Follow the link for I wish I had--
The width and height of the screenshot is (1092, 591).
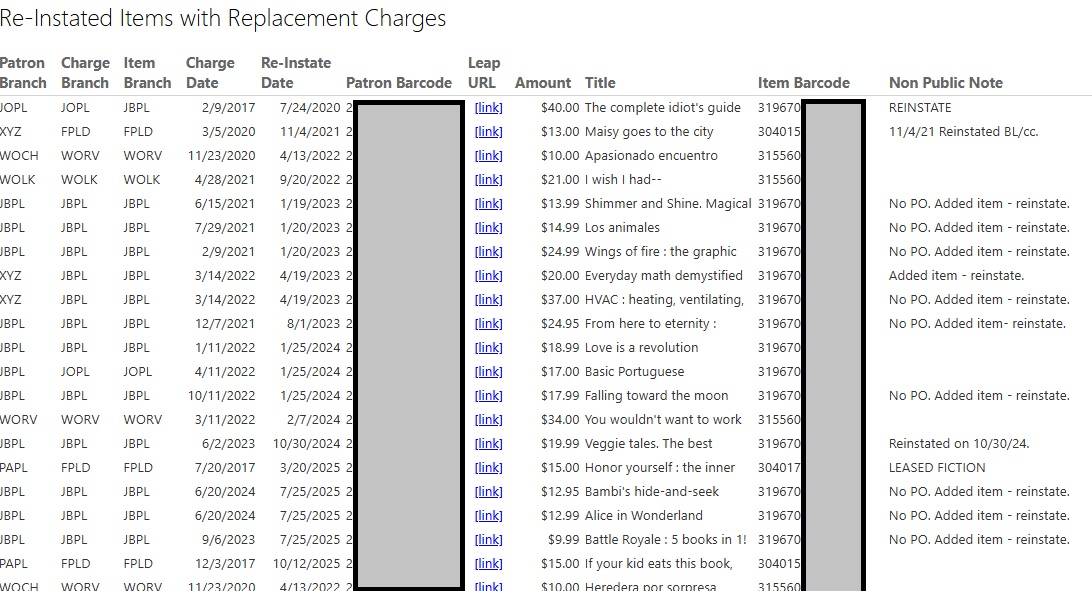(x=488, y=180)
